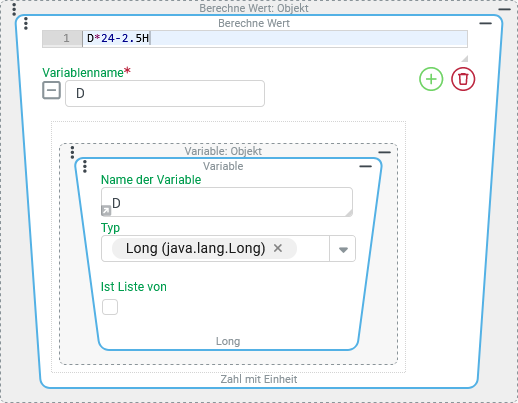The width and height of the screenshot is (518, 403).
Task: Click drag handle of Variable: Objekt panel
Action: click(72, 152)
